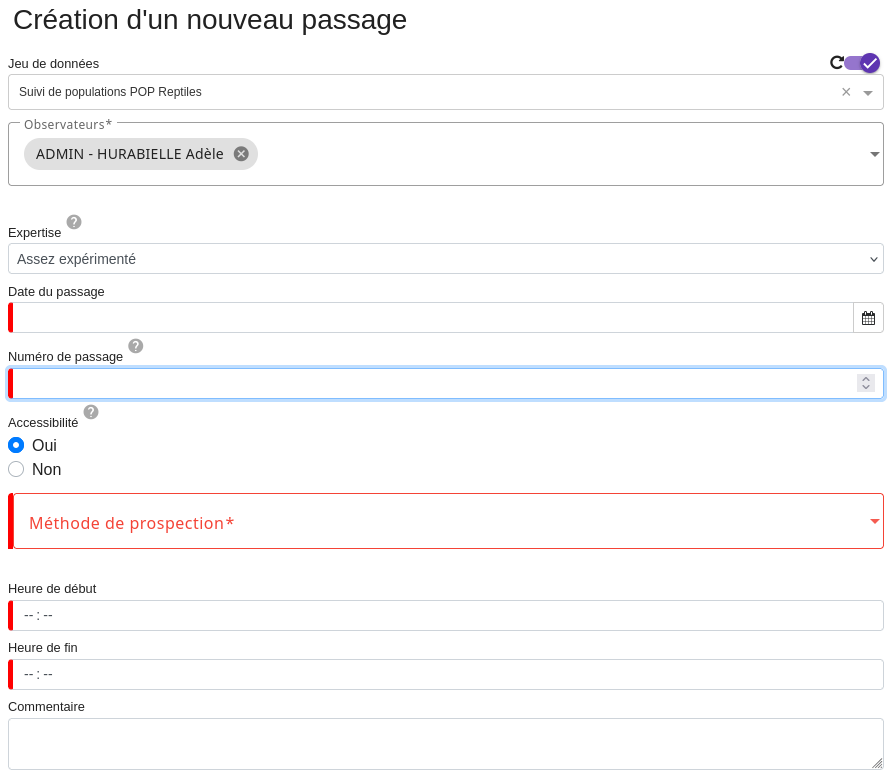Open the Expertise select menu

click(x=445, y=259)
